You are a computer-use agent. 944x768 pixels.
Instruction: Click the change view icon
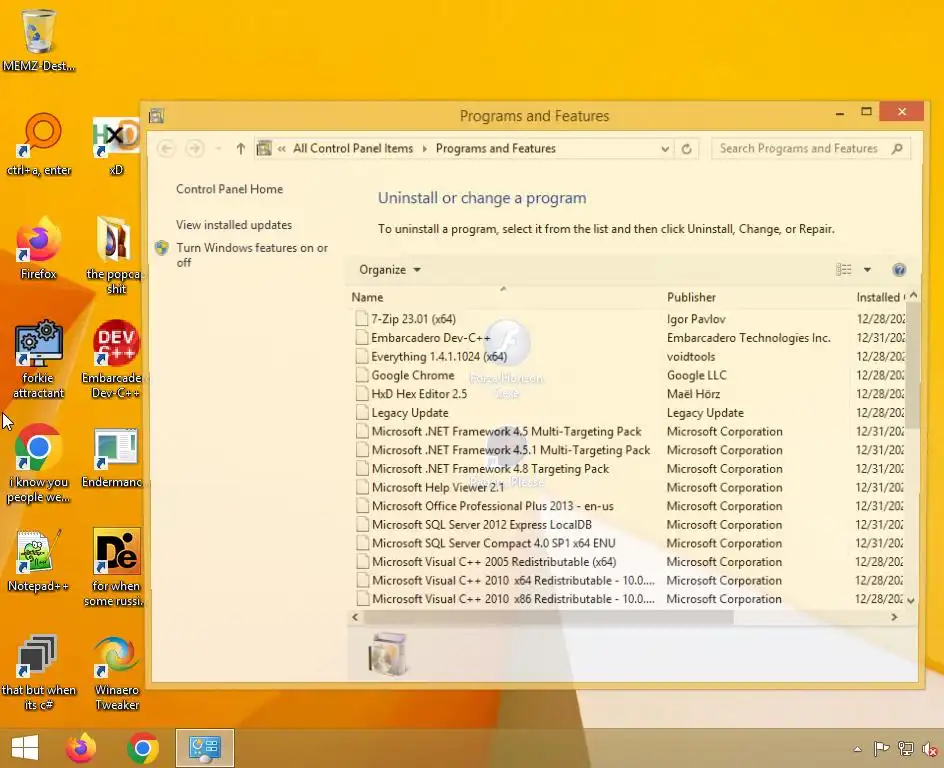(x=843, y=270)
